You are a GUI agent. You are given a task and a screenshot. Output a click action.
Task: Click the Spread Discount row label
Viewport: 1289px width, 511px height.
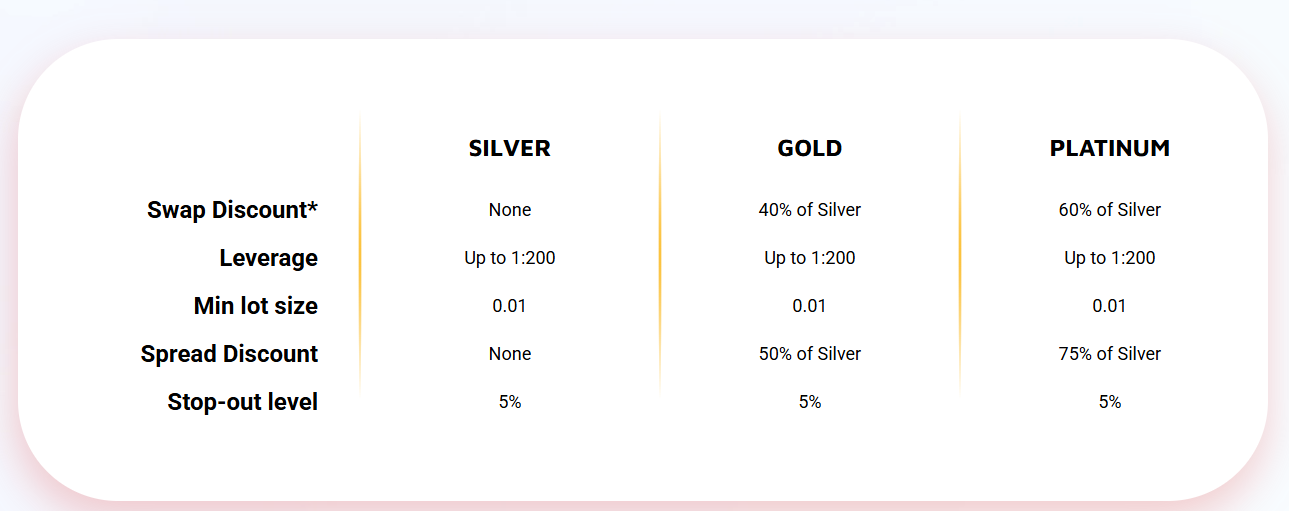pos(229,354)
